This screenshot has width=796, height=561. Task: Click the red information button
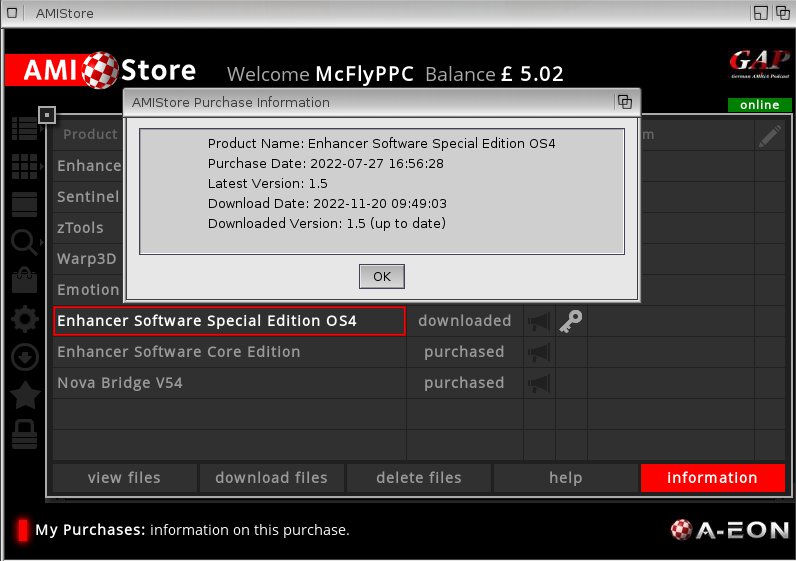[x=712, y=478]
